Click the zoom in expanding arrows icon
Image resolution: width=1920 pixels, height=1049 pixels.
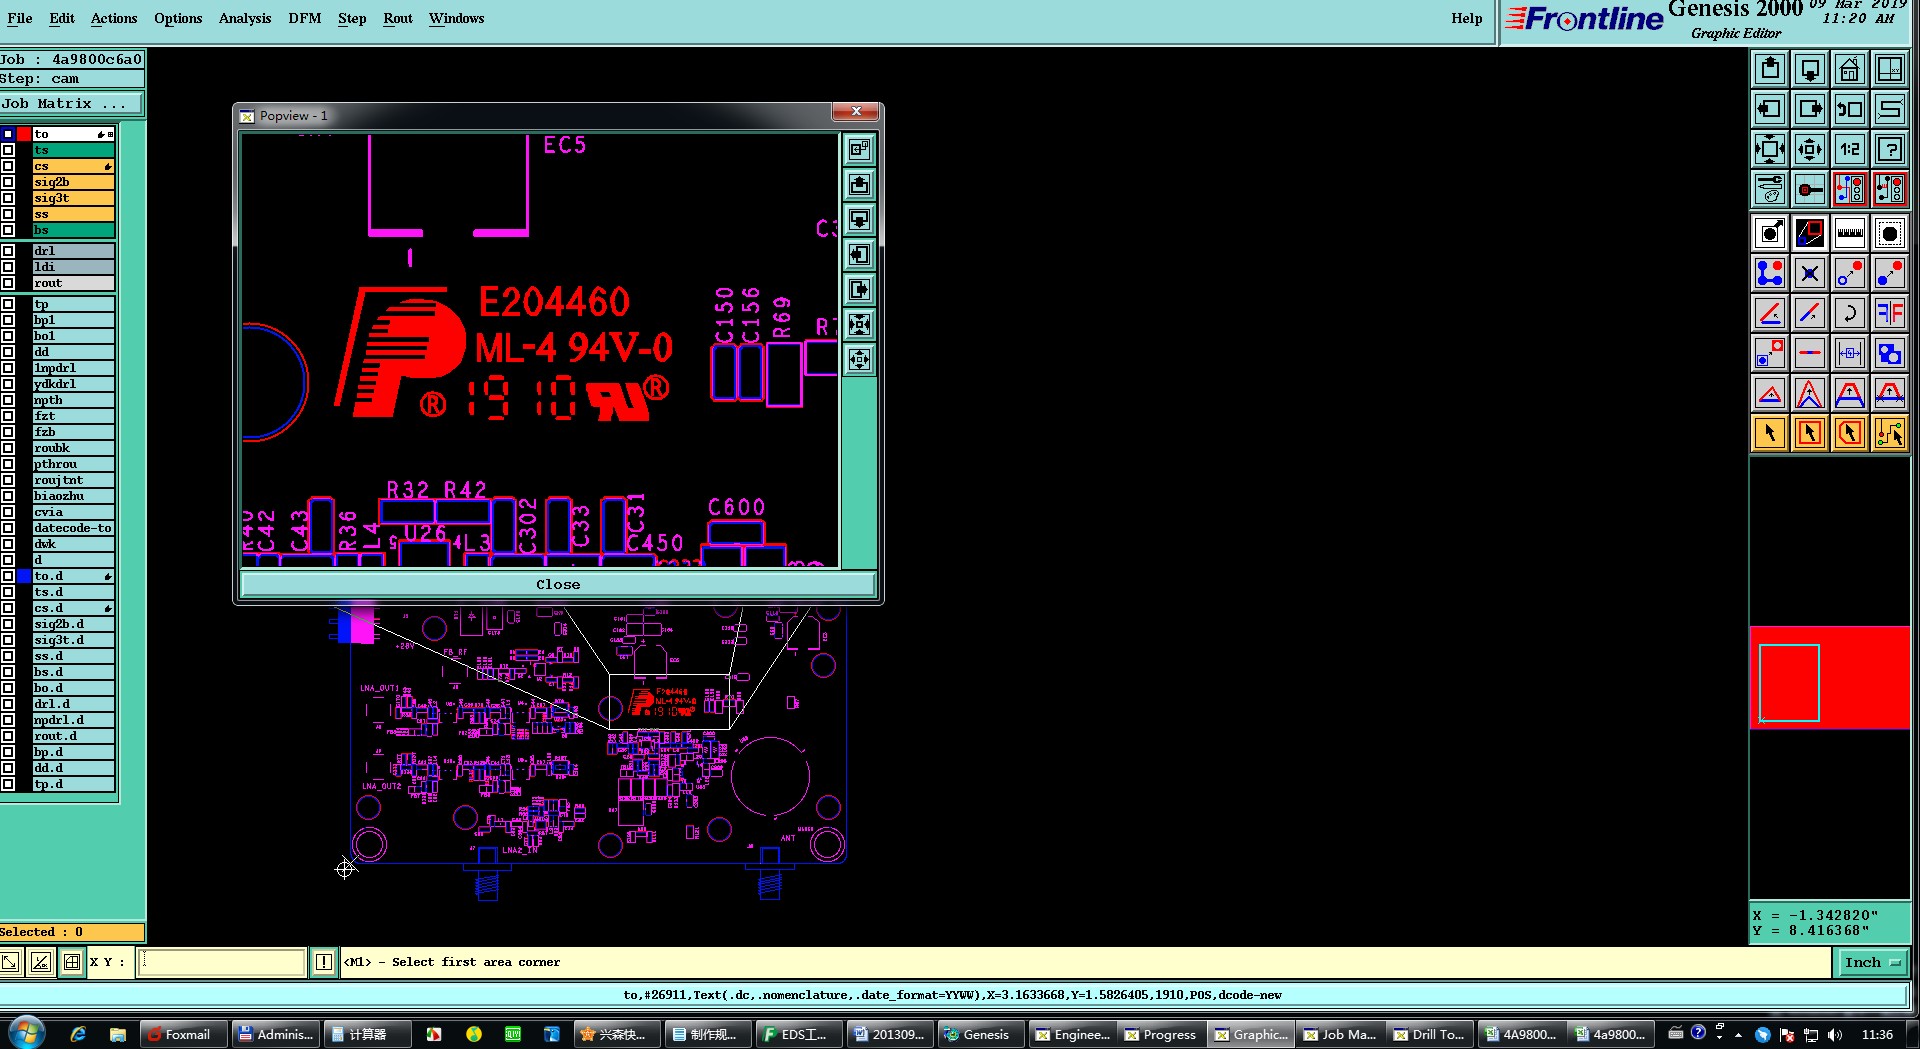[1770, 150]
